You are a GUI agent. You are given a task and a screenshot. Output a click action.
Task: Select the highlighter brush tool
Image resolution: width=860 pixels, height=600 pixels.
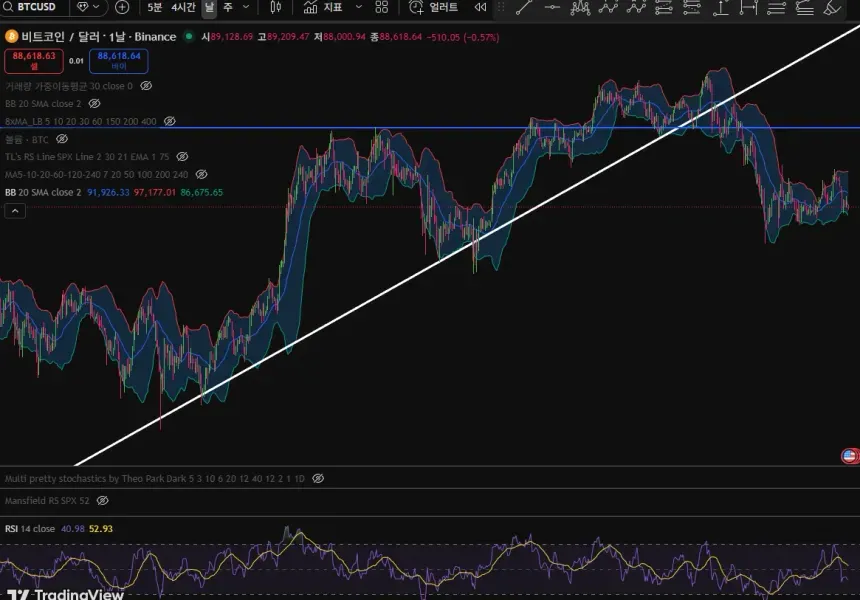(x=832, y=8)
